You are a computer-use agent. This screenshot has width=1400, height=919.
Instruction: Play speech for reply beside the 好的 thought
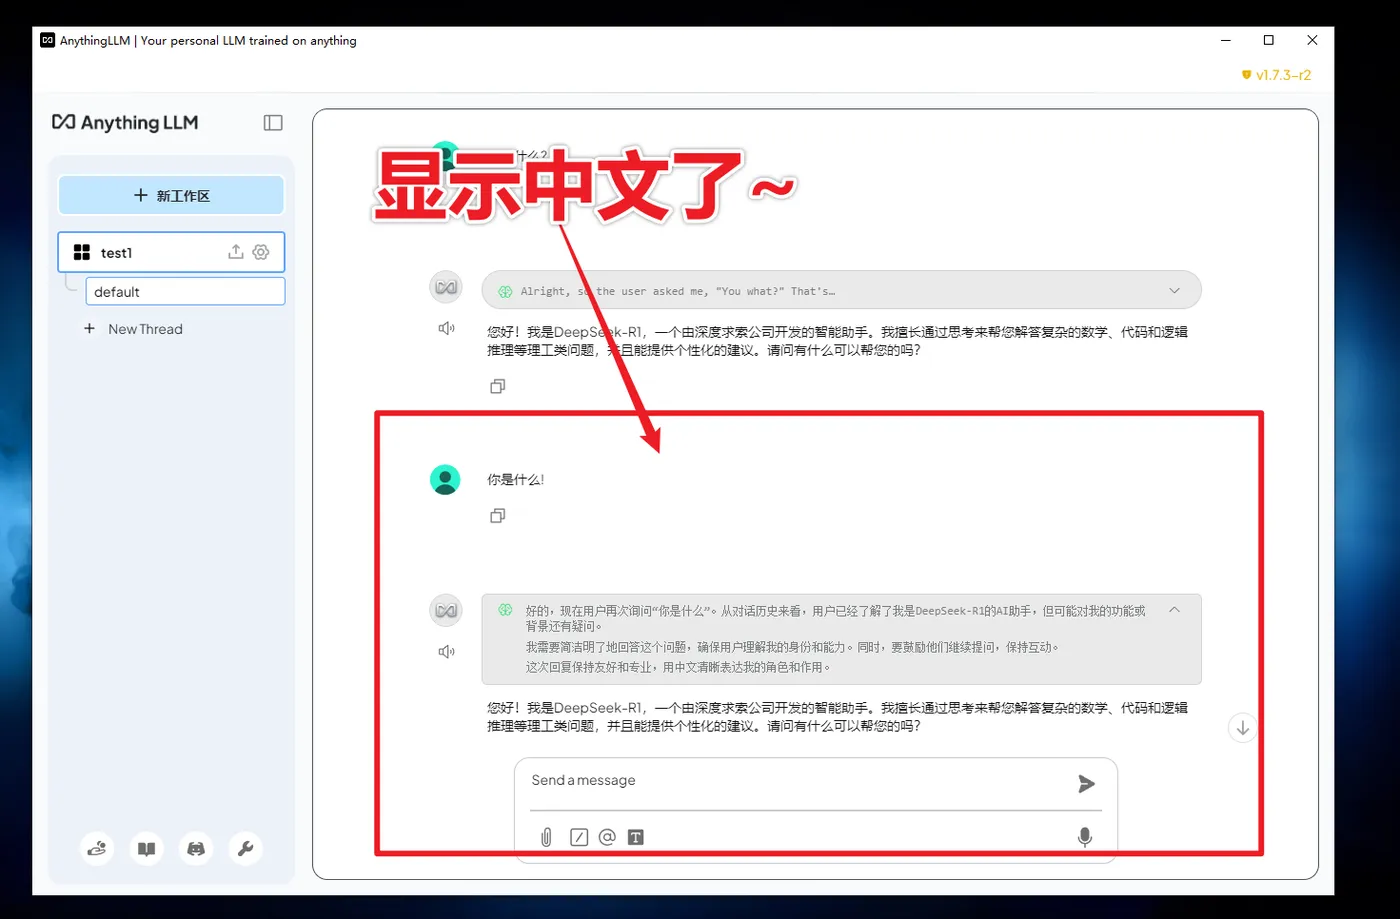click(x=446, y=652)
